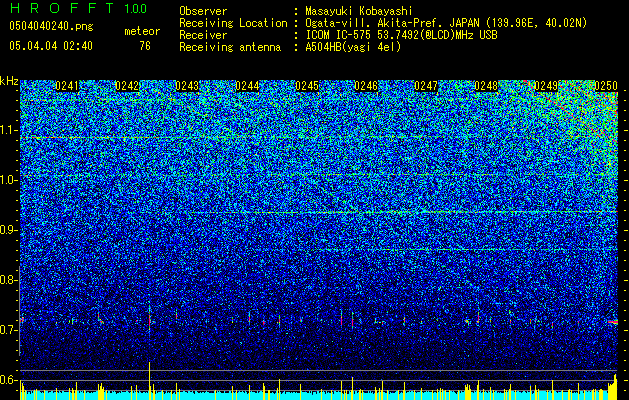The height and width of the screenshot is (400, 629).
Task: Click the 0245 time marker
Action: pyautogui.click(x=307, y=86)
